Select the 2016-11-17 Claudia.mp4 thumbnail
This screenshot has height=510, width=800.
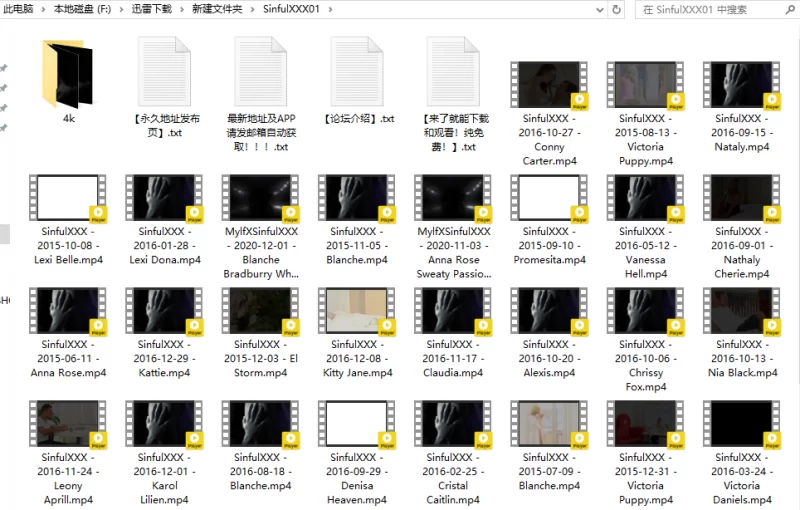pos(453,311)
